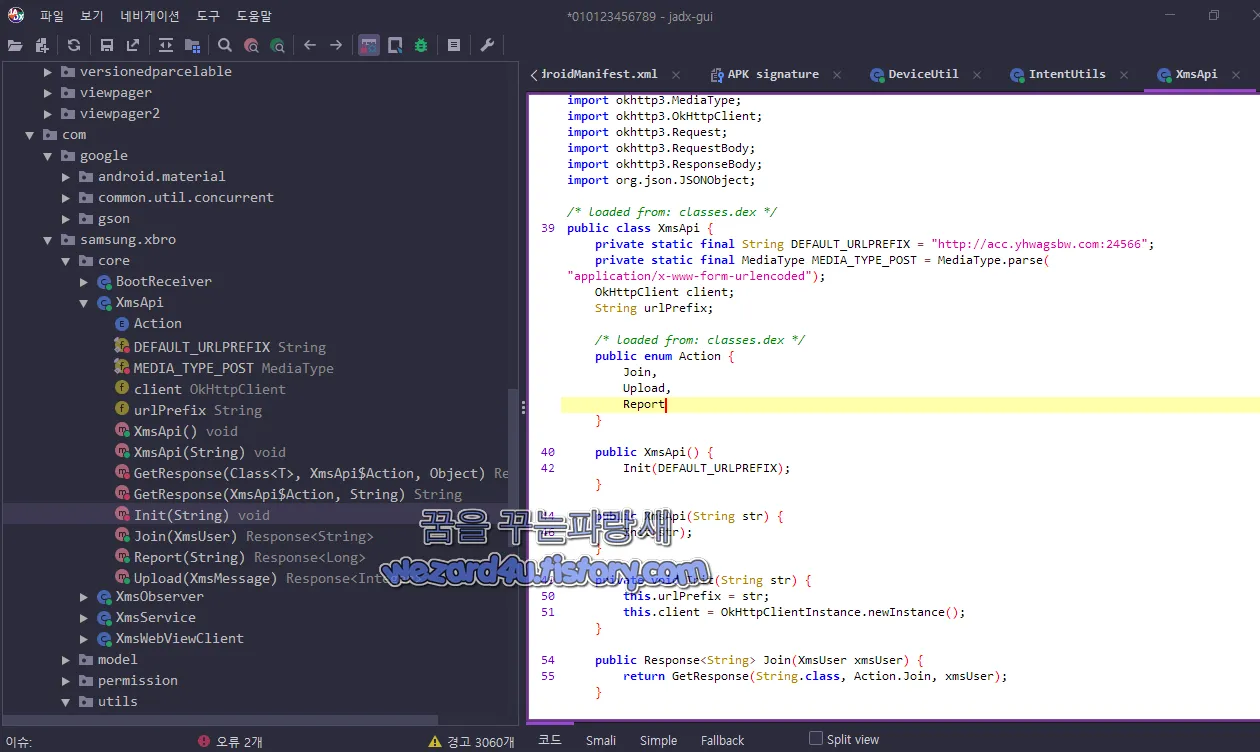
Task: Click the Quark engine toolbar icon
Action: 395,45
